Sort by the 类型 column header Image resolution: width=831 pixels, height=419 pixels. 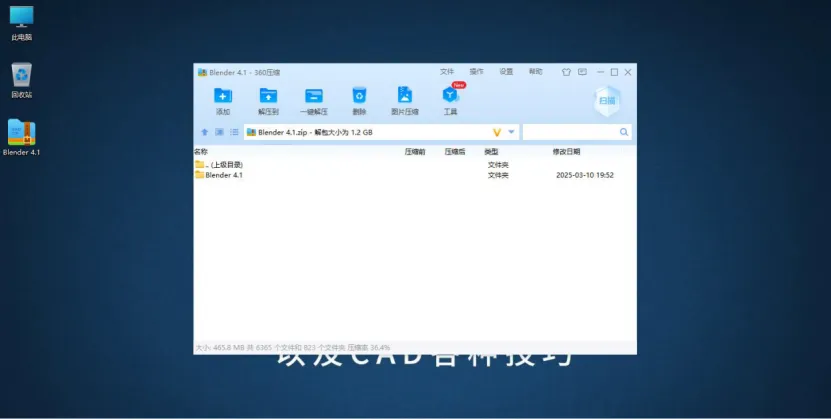tap(491, 151)
